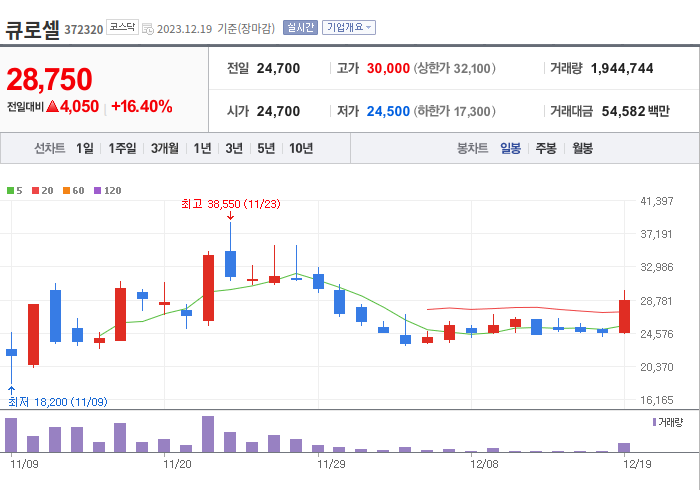Select the 1년 line chart tab
This screenshot has width=700, height=490.
coord(202,148)
